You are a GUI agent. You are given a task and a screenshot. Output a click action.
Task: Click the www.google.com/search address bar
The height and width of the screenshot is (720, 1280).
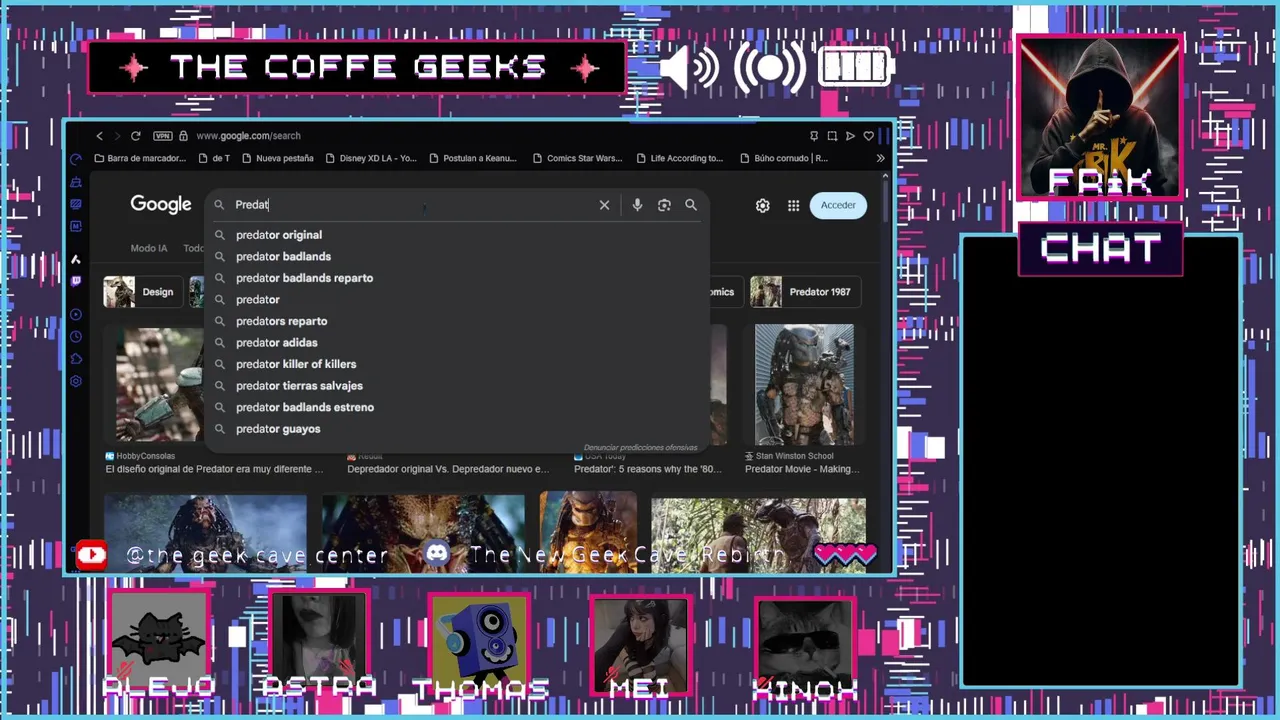coord(248,136)
